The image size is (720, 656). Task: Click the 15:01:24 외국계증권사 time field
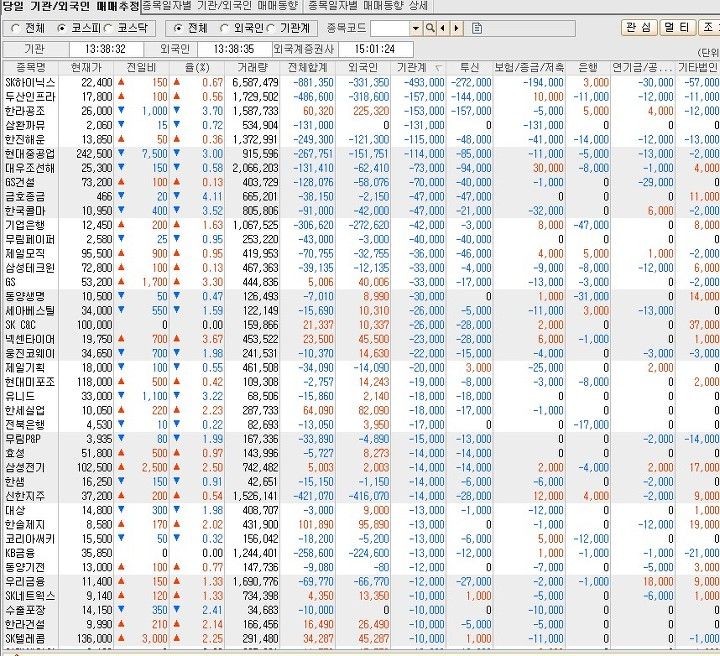(375, 49)
